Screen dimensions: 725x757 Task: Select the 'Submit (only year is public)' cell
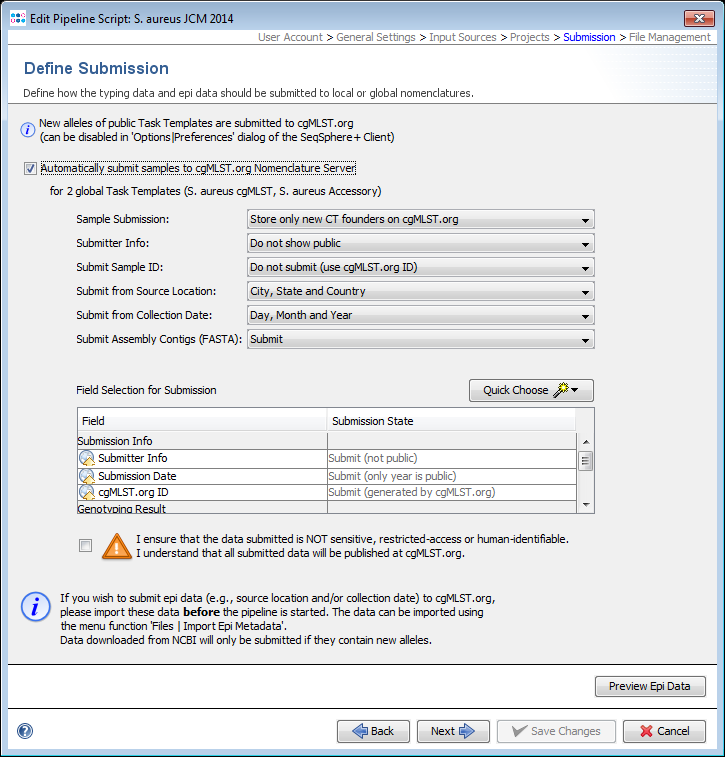click(452, 476)
